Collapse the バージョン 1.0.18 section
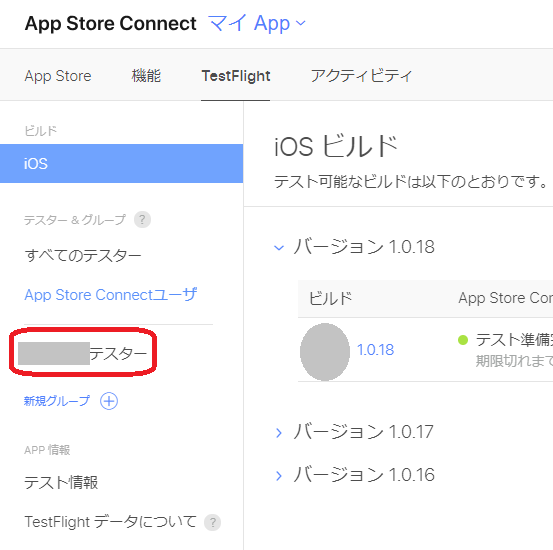553x550 pixels. point(279,247)
